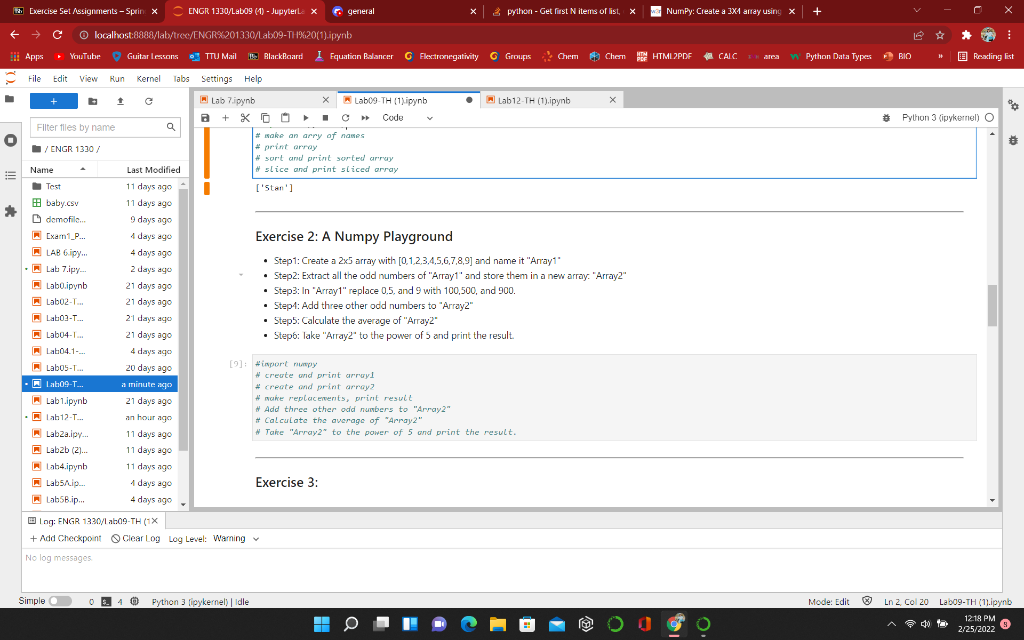The height and width of the screenshot is (640, 1024).
Task: Restart the kernel
Action: [x=344, y=118]
